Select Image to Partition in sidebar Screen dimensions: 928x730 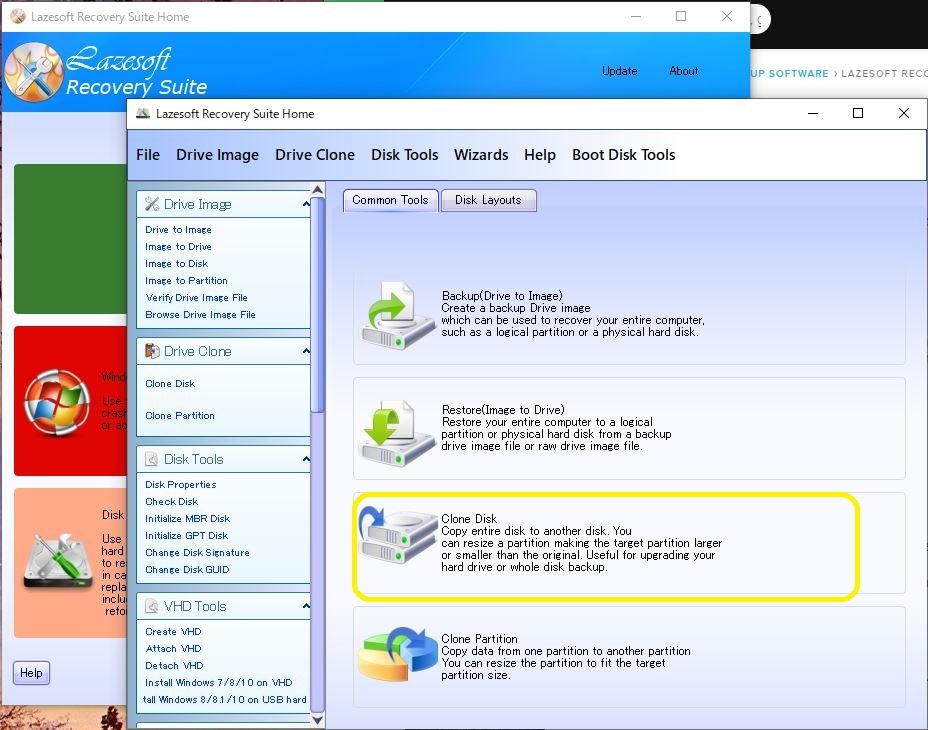(x=186, y=281)
